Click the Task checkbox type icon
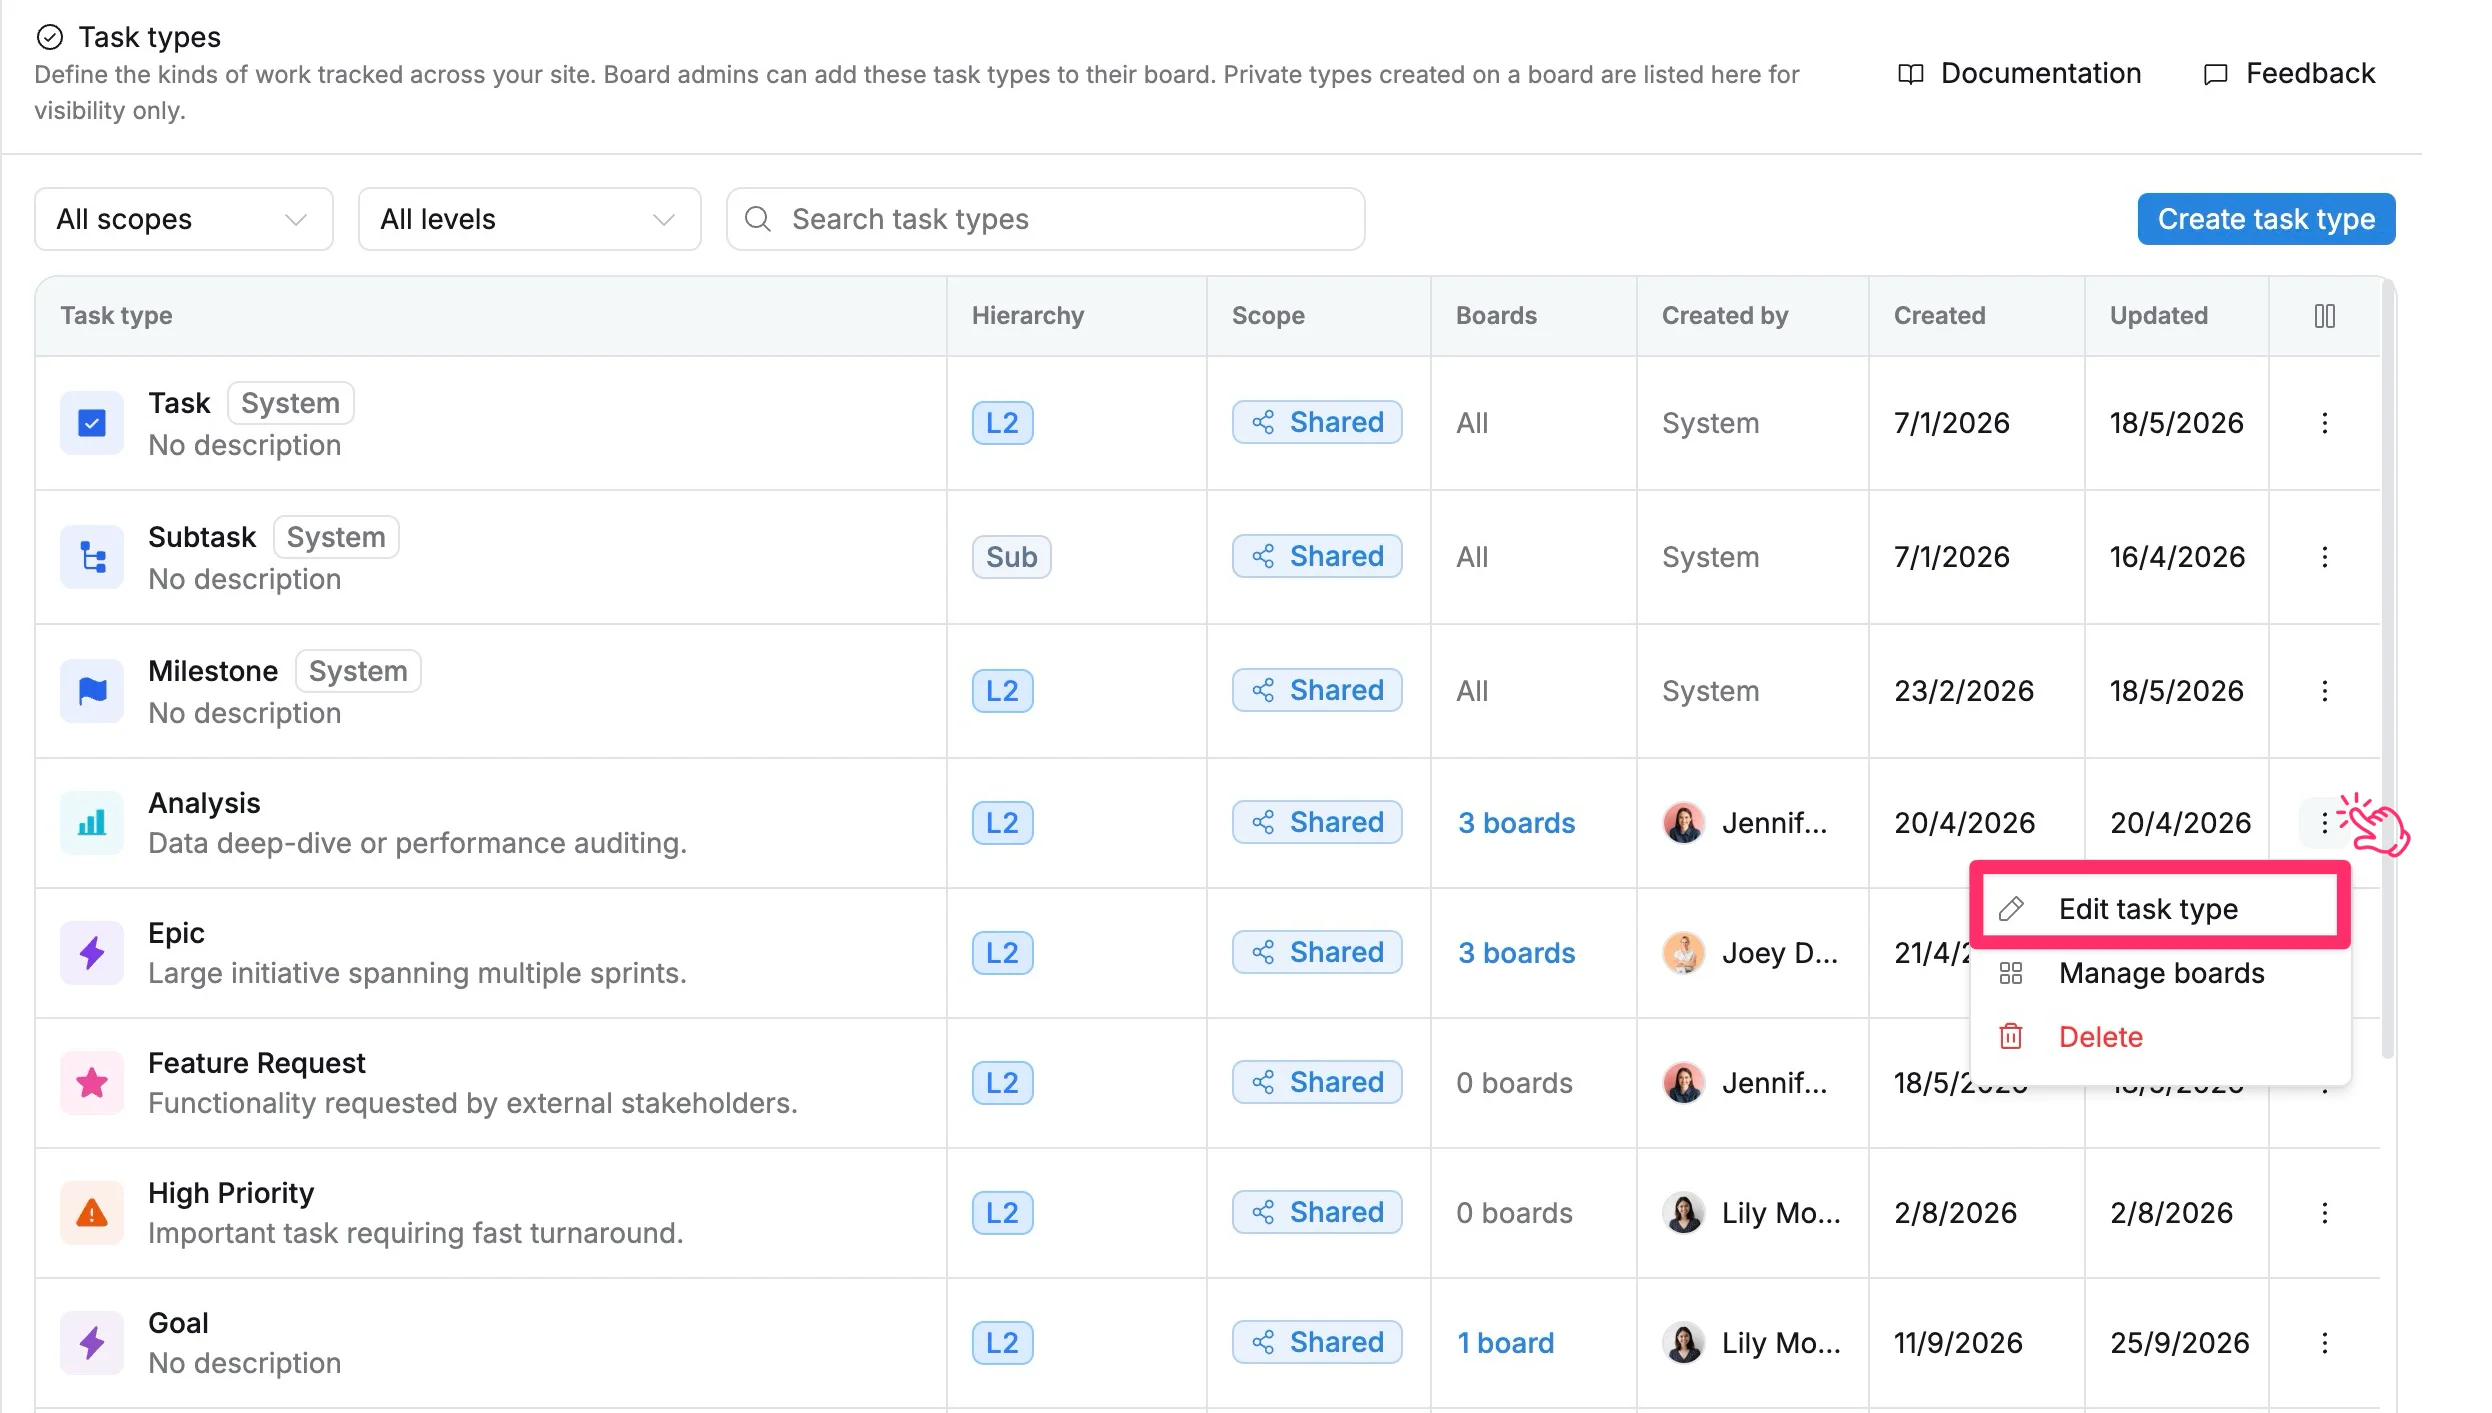2492x1413 pixels. 92,423
